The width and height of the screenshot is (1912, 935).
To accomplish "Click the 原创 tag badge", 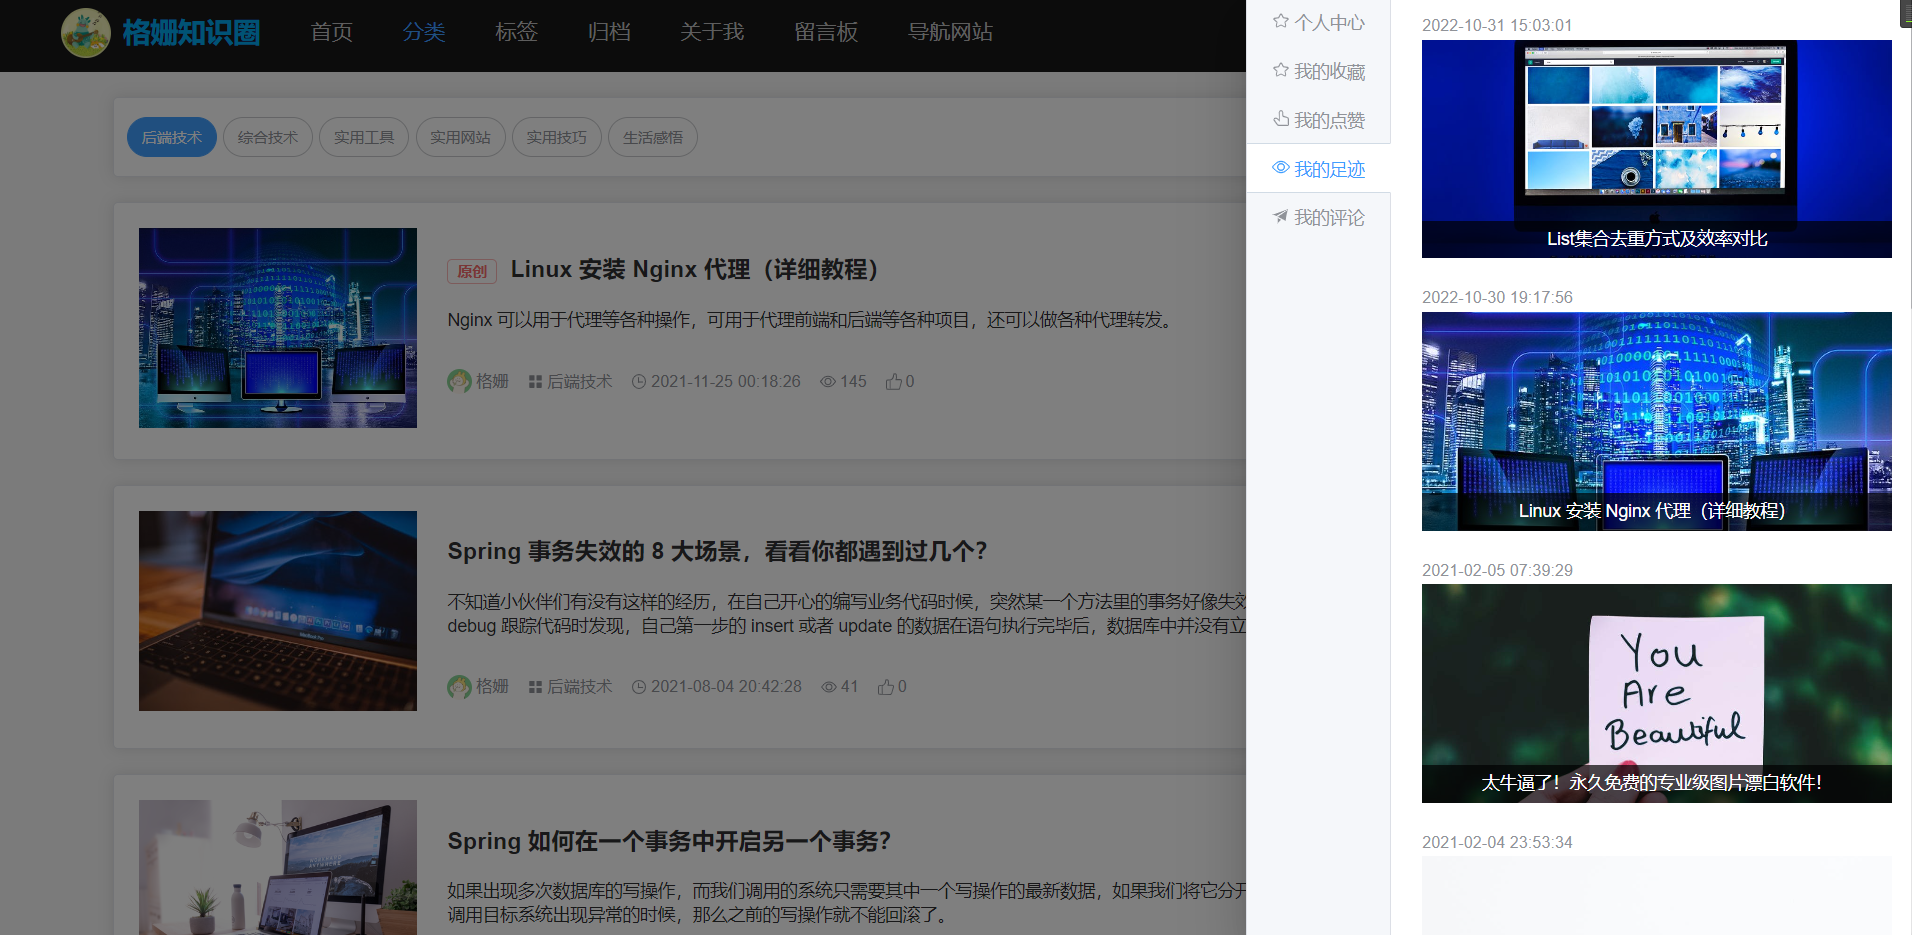I will [472, 271].
